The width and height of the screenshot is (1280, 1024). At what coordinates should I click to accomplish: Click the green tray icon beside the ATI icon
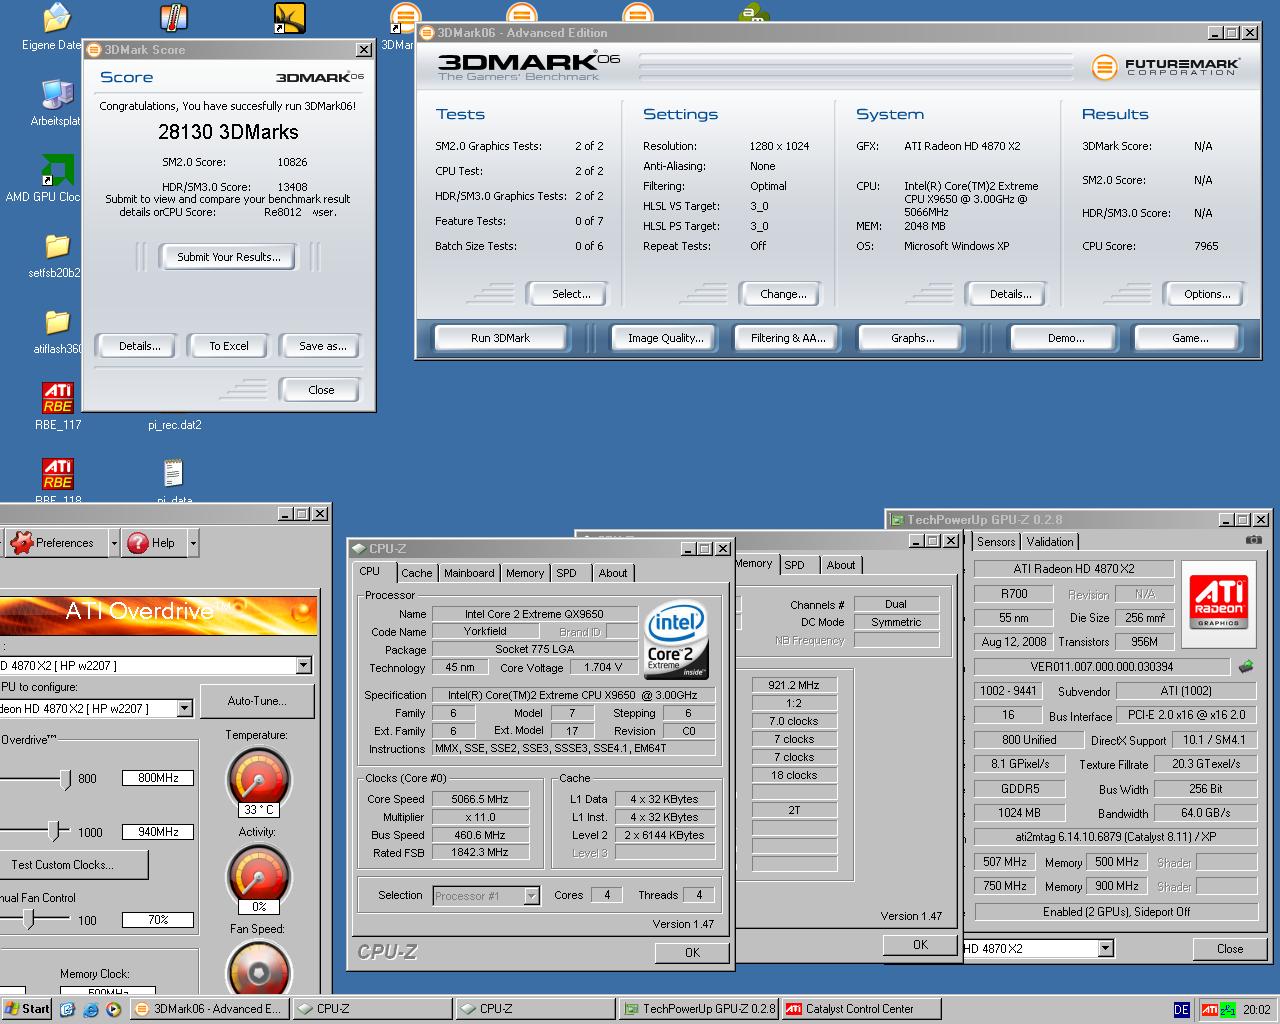click(x=1228, y=1010)
